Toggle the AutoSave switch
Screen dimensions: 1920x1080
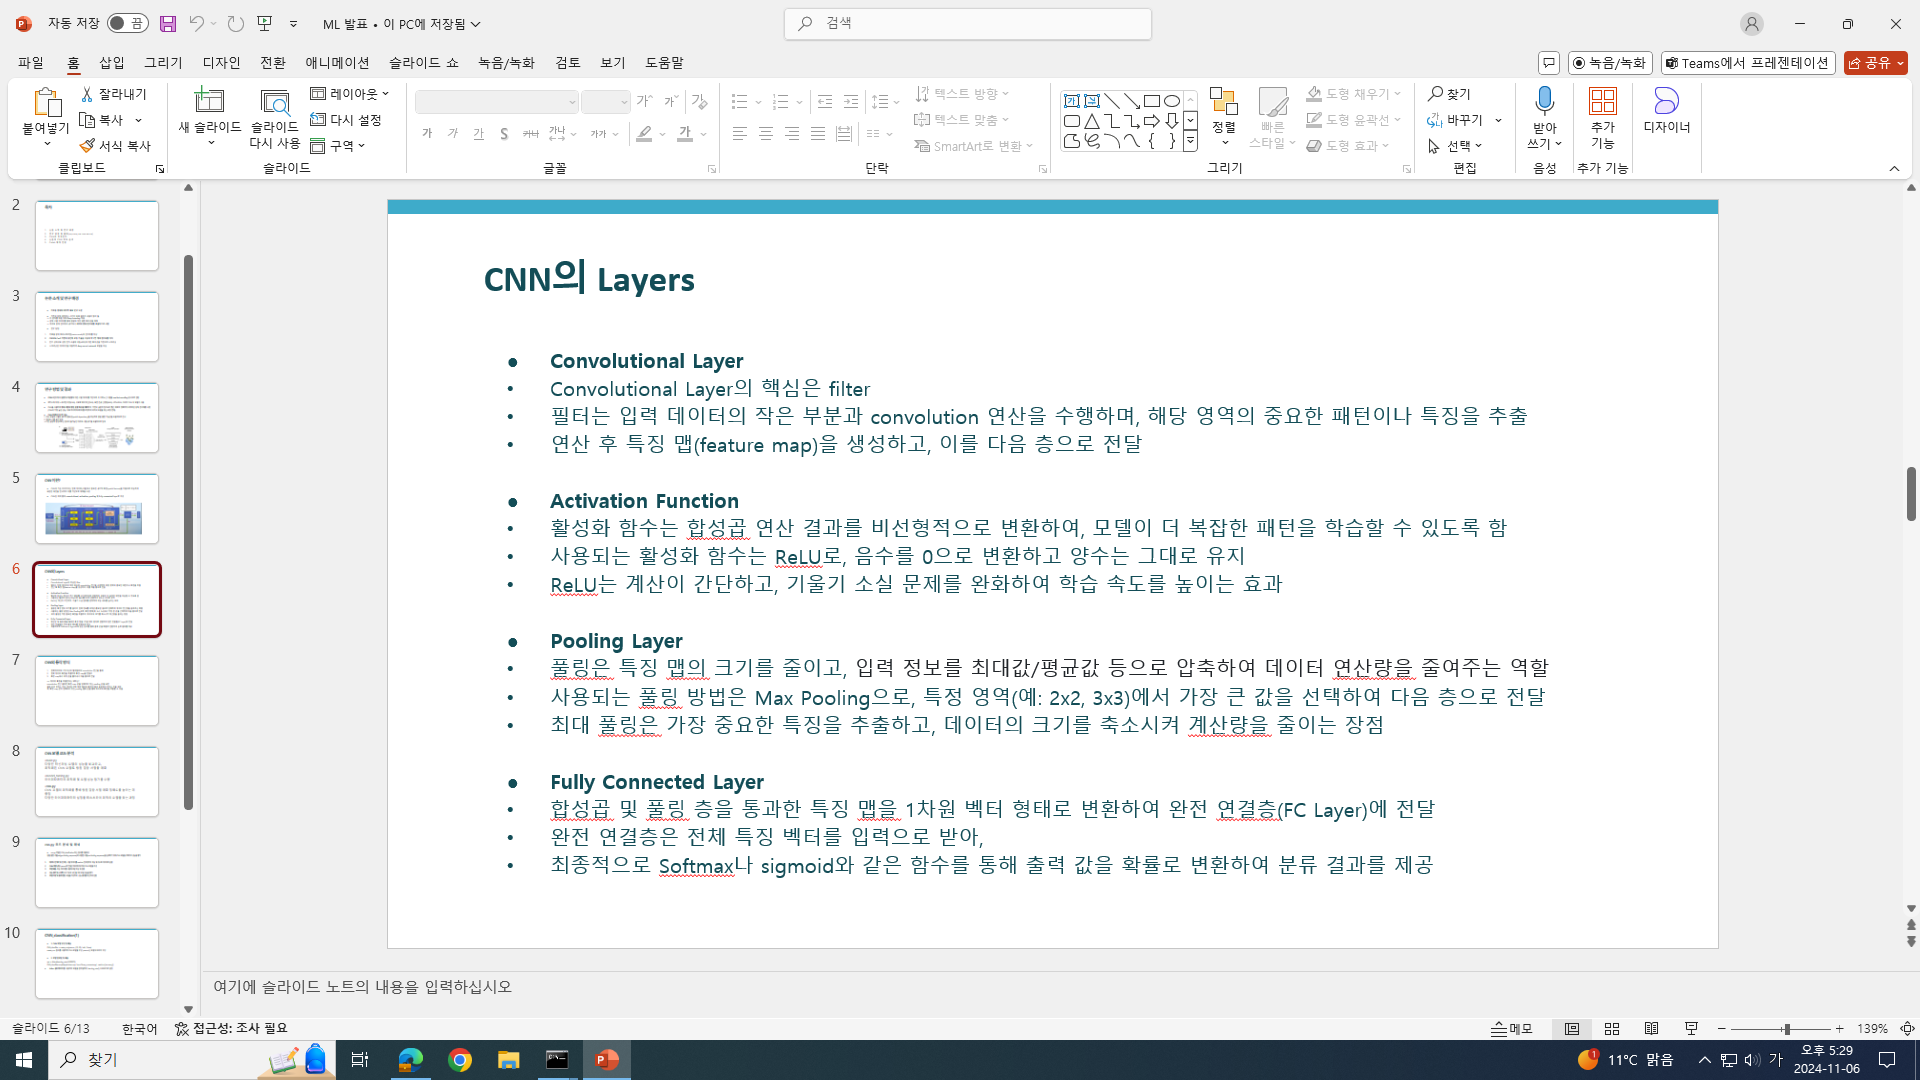(127, 24)
